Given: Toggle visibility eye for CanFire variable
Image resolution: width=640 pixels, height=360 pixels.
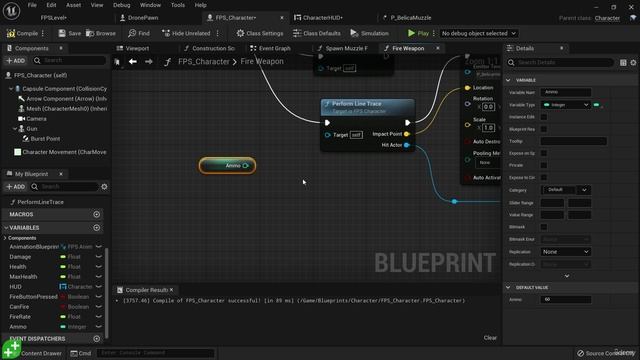Looking at the screenshot, I should (98, 307).
